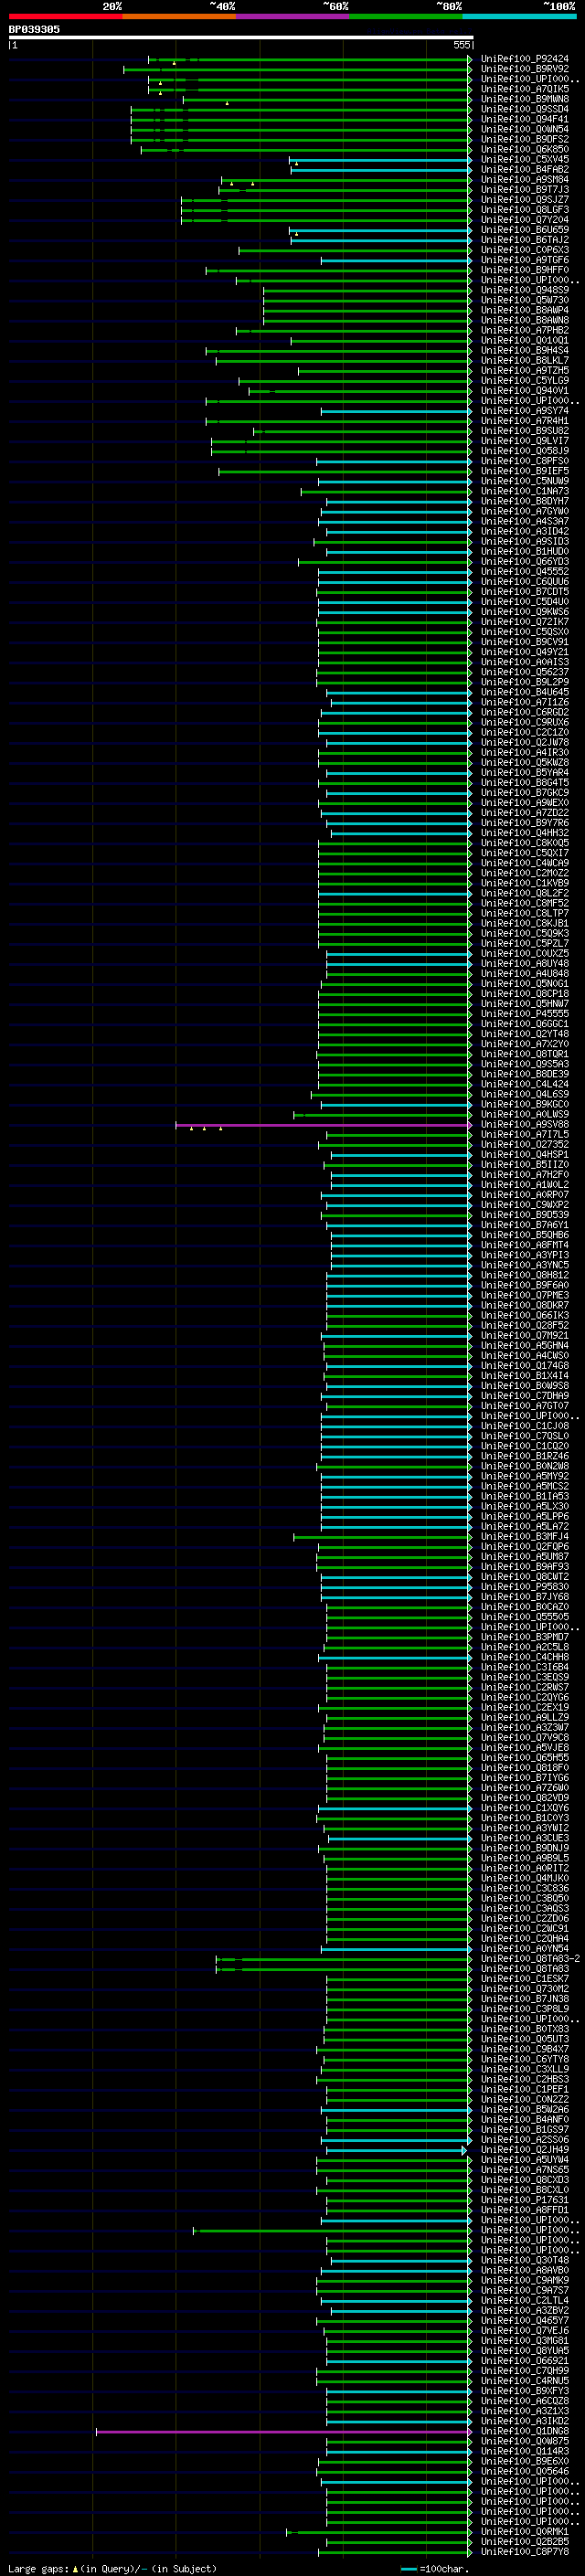Click the UniRef100_B6U659 label
The image size is (585, 2576).
pos(524,230)
